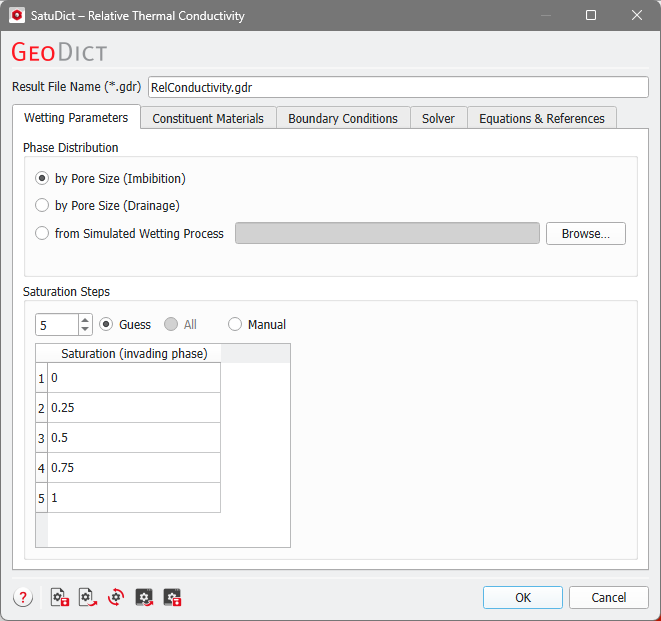Choose the All saturation steps mode
Viewport: 661px width, 621px height.
tap(180, 325)
